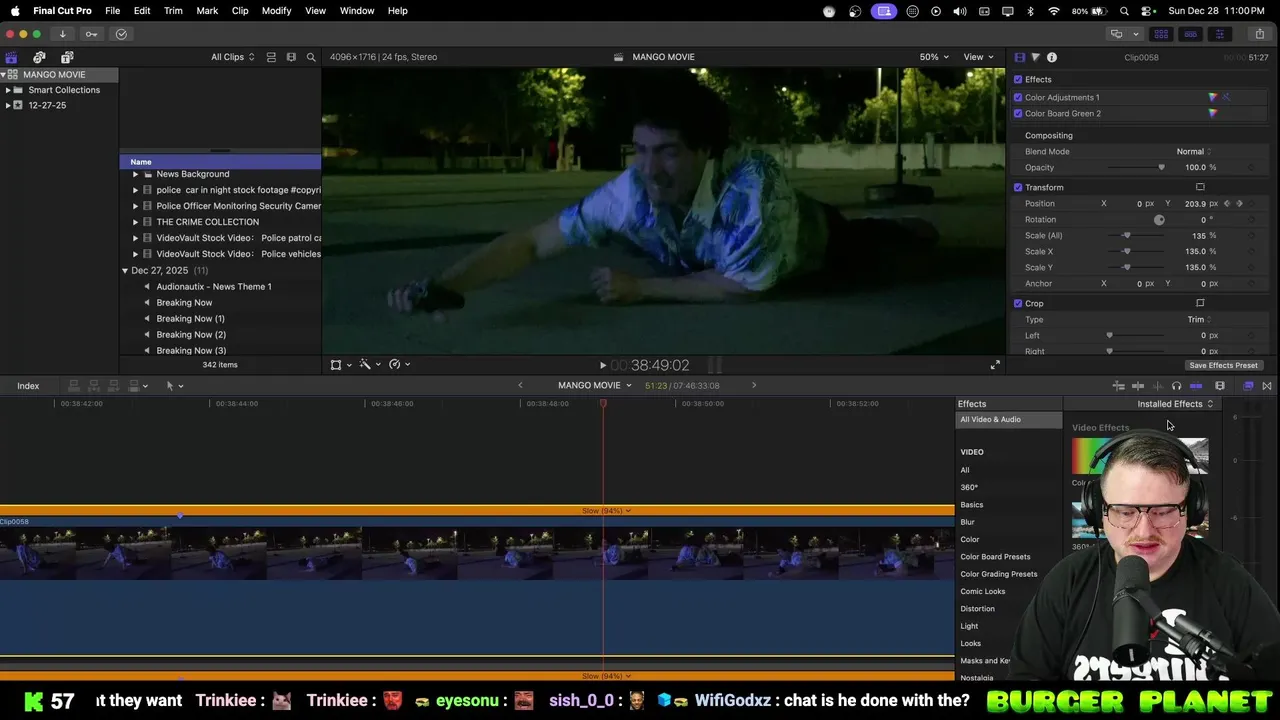Expand the Smart Collections folder

[8, 90]
